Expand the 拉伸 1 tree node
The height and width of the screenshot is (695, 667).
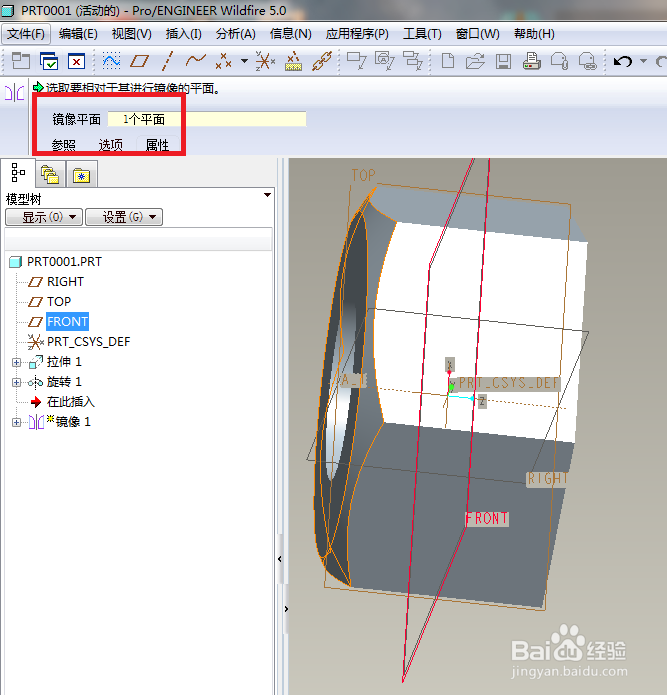click(16, 363)
